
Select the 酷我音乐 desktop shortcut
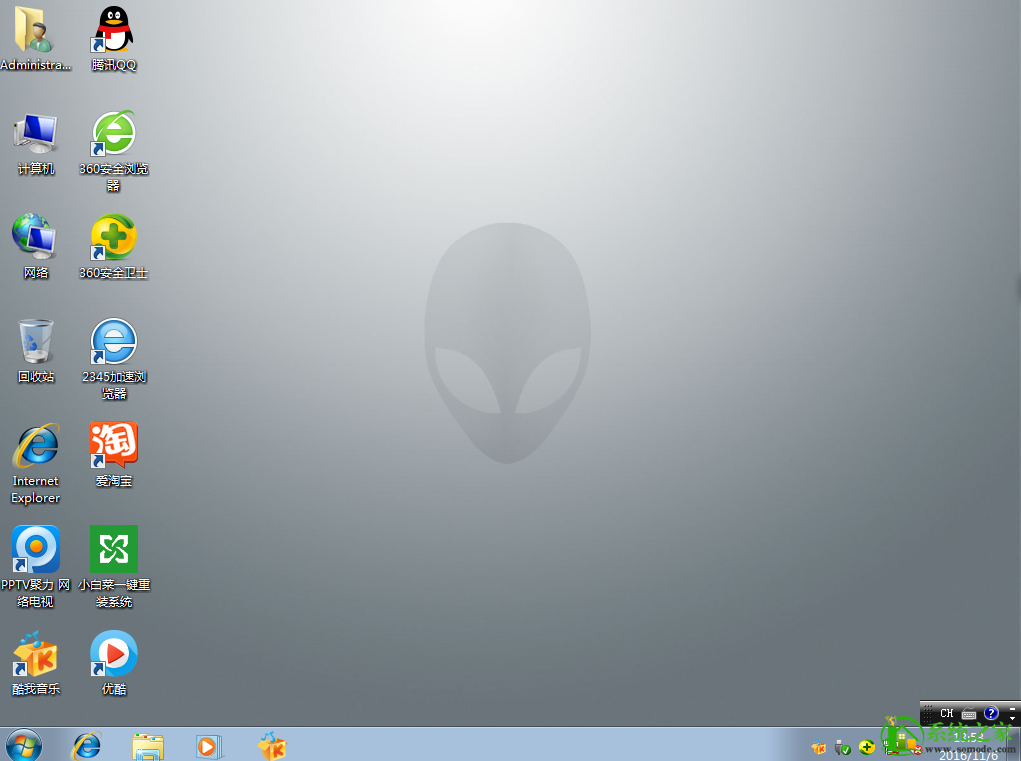(36, 654)
